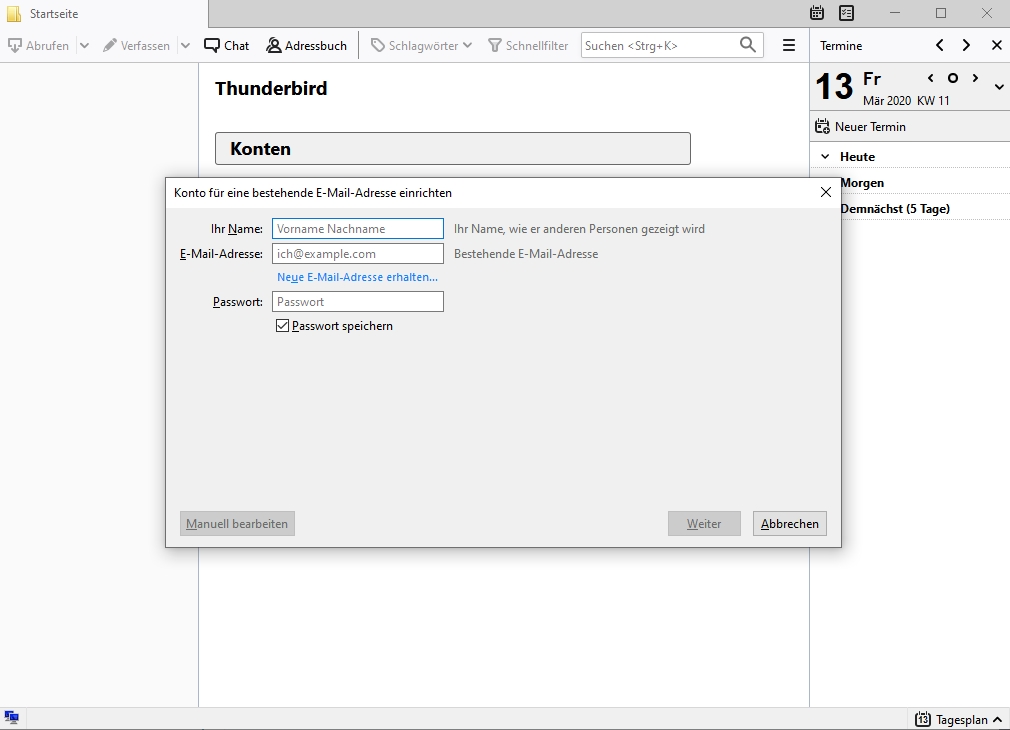The width and height of the screenshot is (1010, 730).
Task: Open the tasks tab icon in title bar
Action: tap(846, 13)
